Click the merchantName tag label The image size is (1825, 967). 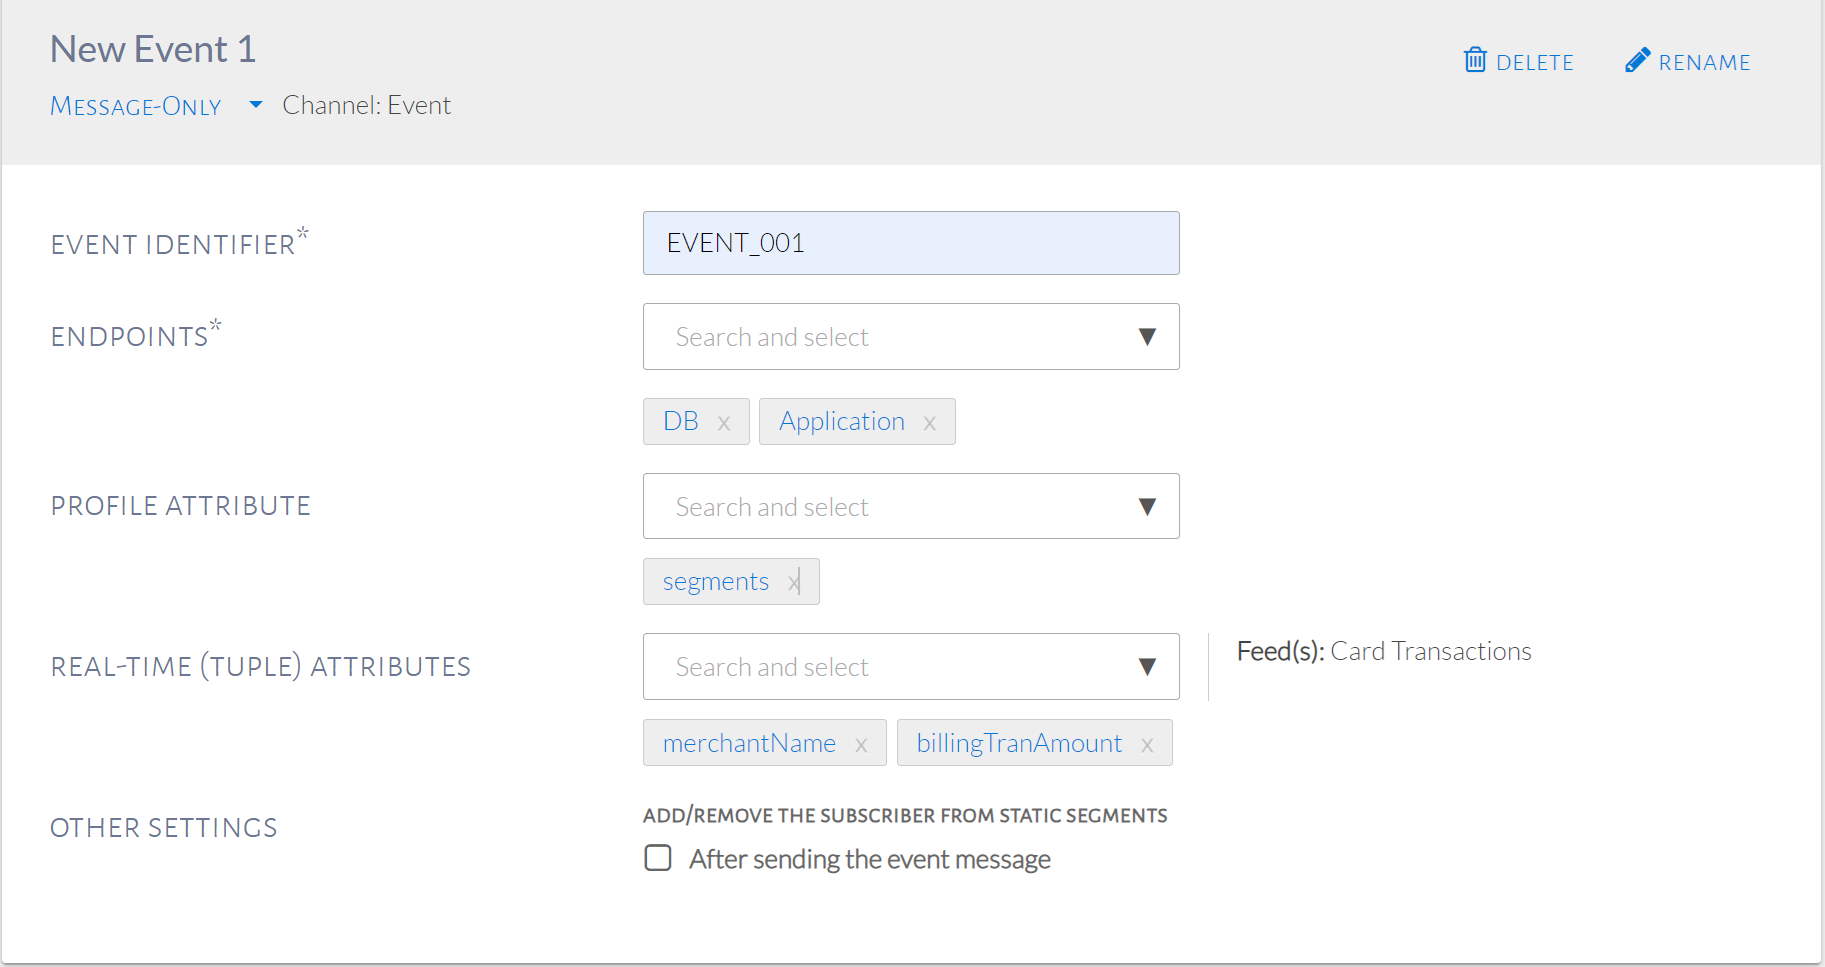(749, 743)
